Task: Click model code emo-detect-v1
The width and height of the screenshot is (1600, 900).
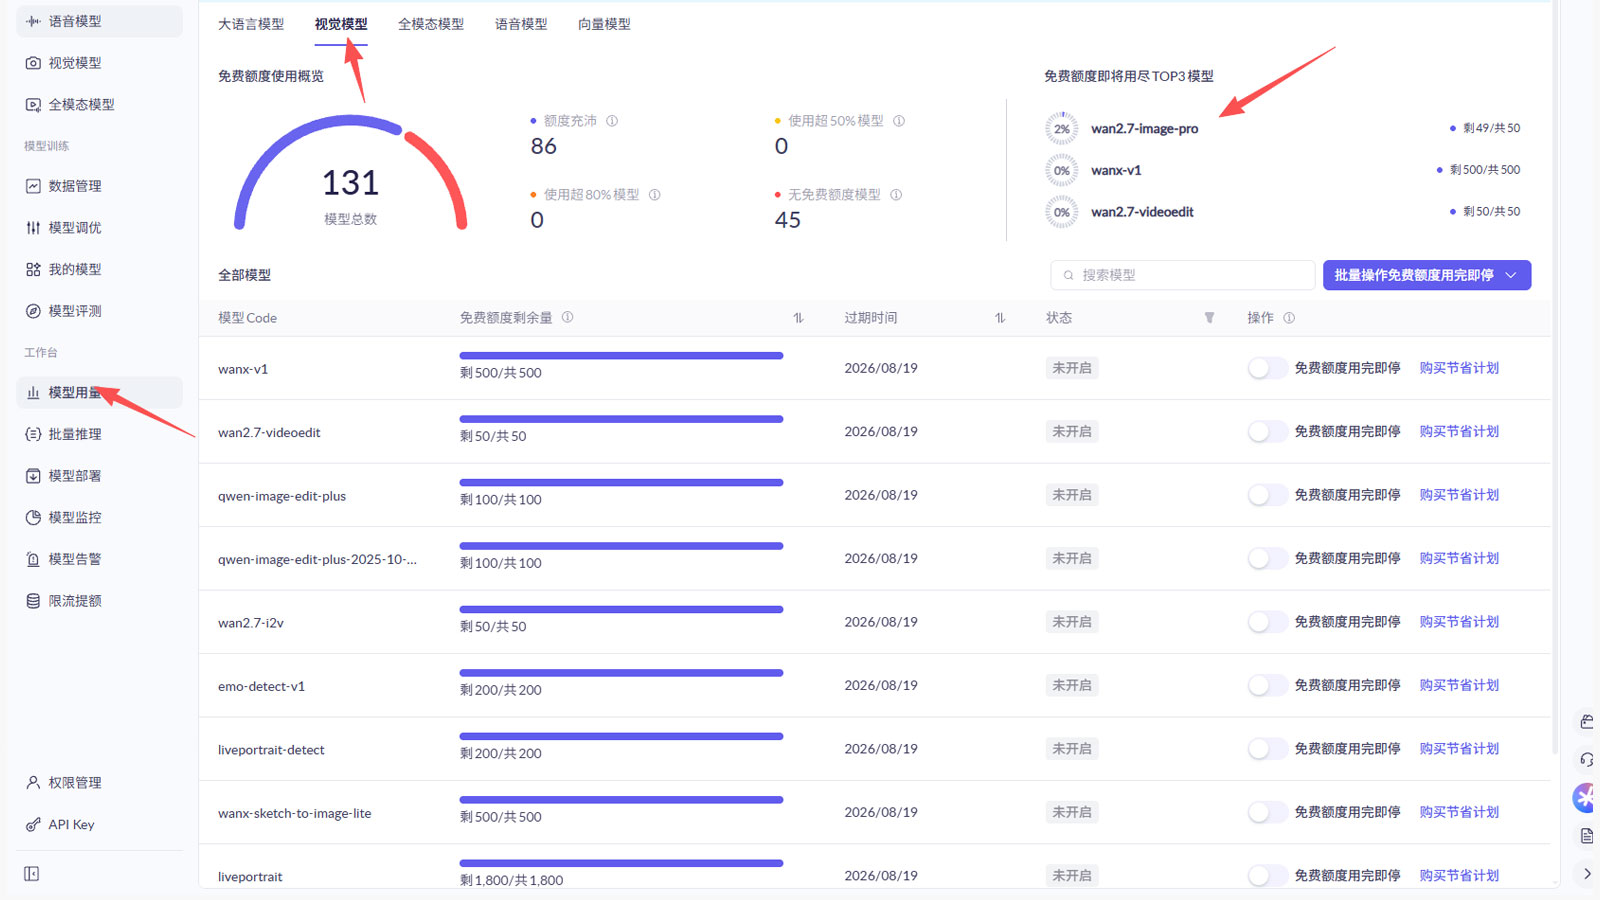Action: [261, 687]
